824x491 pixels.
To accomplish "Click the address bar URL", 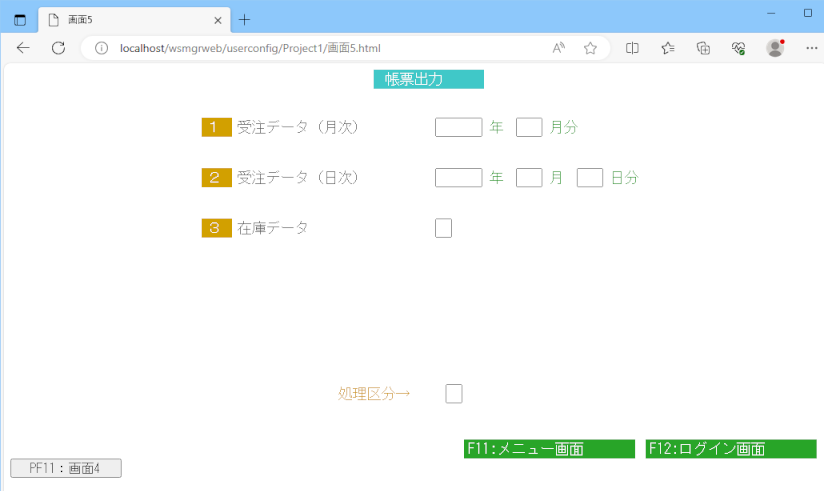I will (x=250, y=48).
